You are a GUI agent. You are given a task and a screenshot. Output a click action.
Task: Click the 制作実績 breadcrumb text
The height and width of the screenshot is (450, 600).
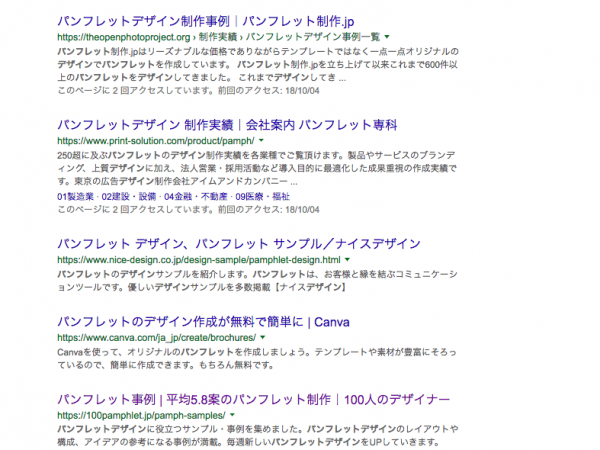click(x=218, y=37)
